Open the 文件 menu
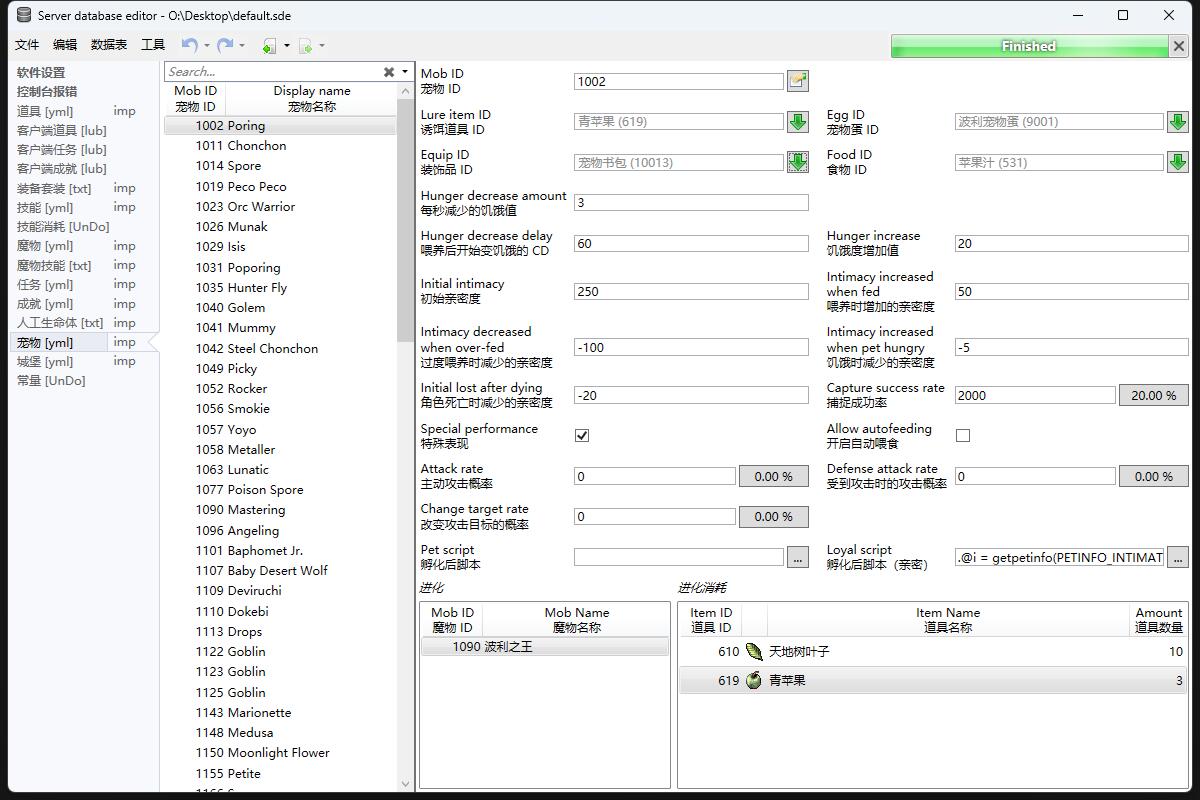Screen dimensions: 1200x800 pyautogui.click(x=27, y=45)
